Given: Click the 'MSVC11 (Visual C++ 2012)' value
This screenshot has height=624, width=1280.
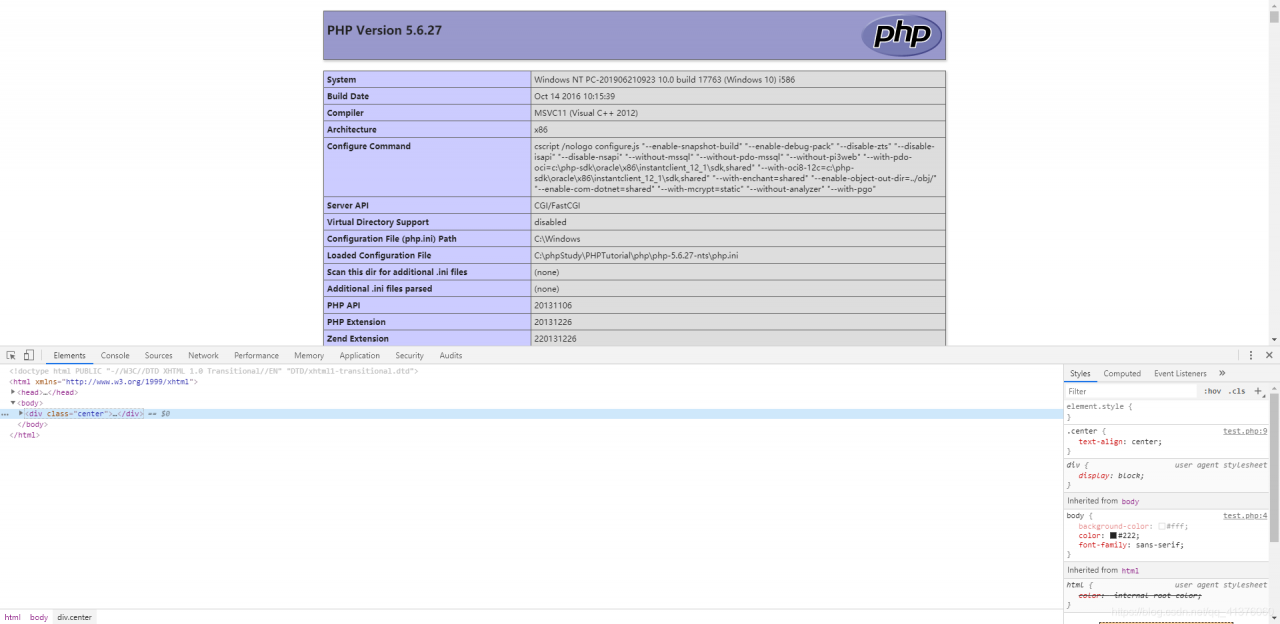Looking at the screenshot, I should (x=586, y=113).
